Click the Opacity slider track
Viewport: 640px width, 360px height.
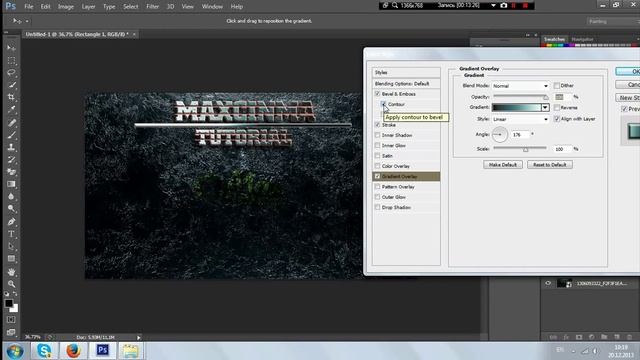(520, 96)
